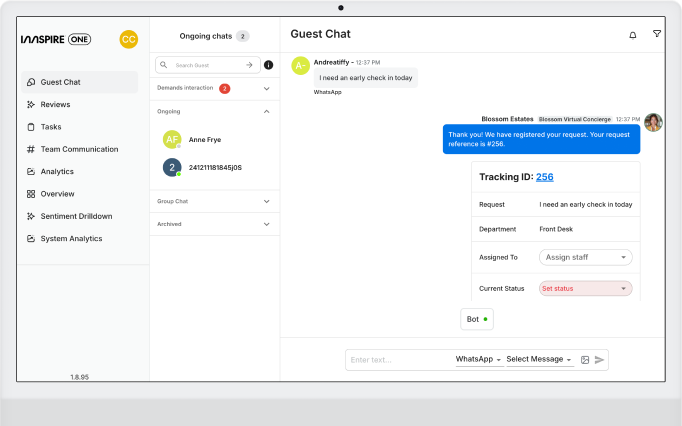This screenshot has width=682, height=426.
Task: Open the Set status dropdown
Action: (x=585, y=288)
